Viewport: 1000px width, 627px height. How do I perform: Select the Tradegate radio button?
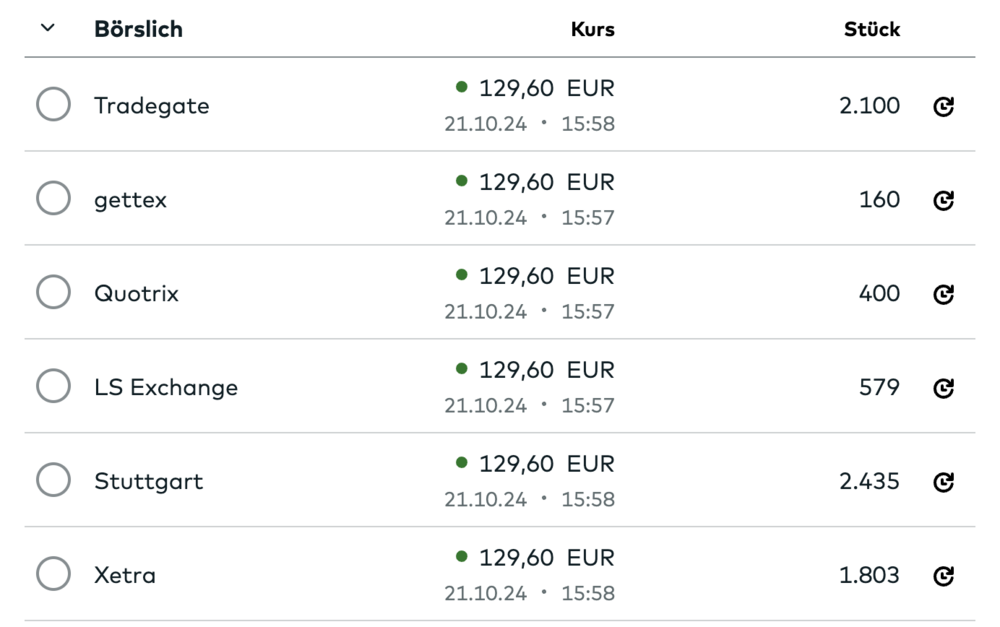coord(53,104)
